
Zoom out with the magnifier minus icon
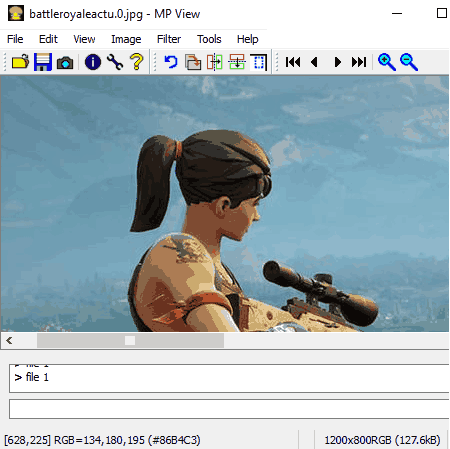pos(409,62)
